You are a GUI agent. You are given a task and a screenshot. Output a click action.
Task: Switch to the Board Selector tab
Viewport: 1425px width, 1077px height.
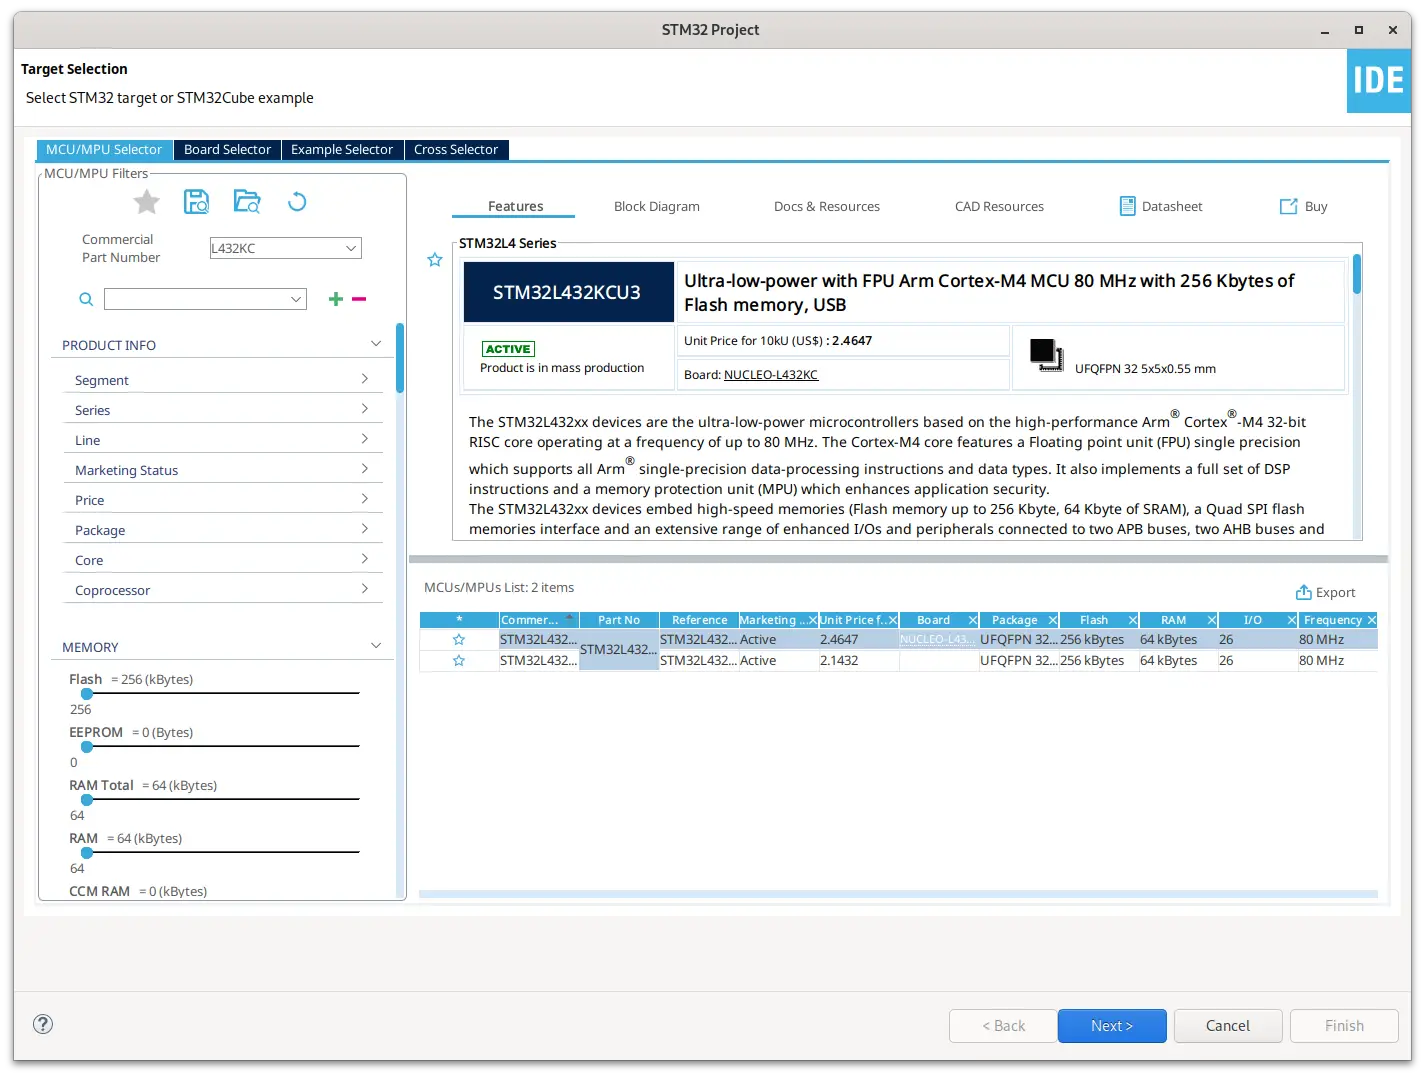(x=227, y=150)
